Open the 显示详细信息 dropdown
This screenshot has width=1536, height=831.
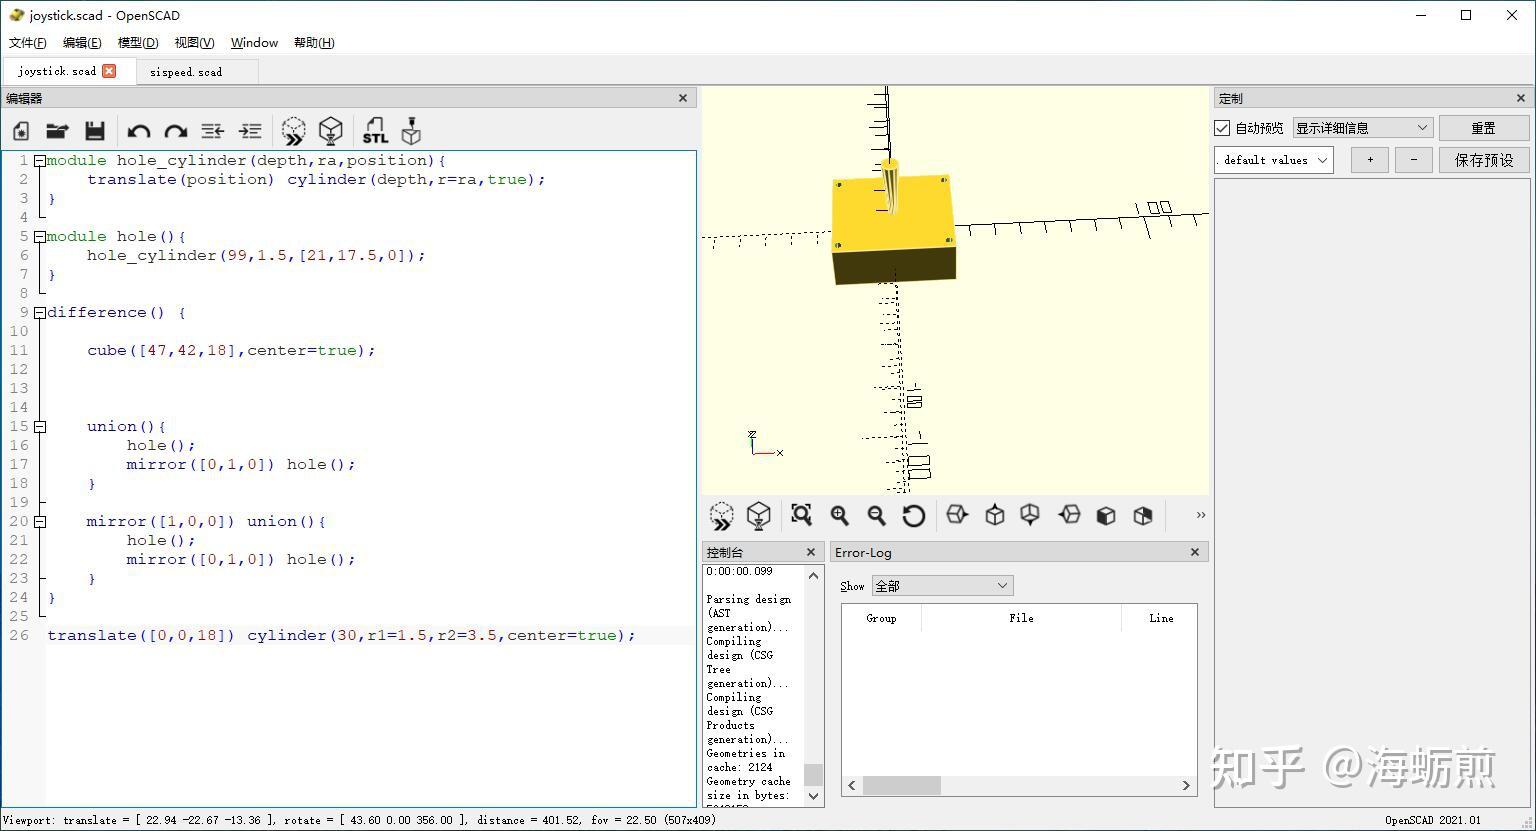tap(1362, 128)
